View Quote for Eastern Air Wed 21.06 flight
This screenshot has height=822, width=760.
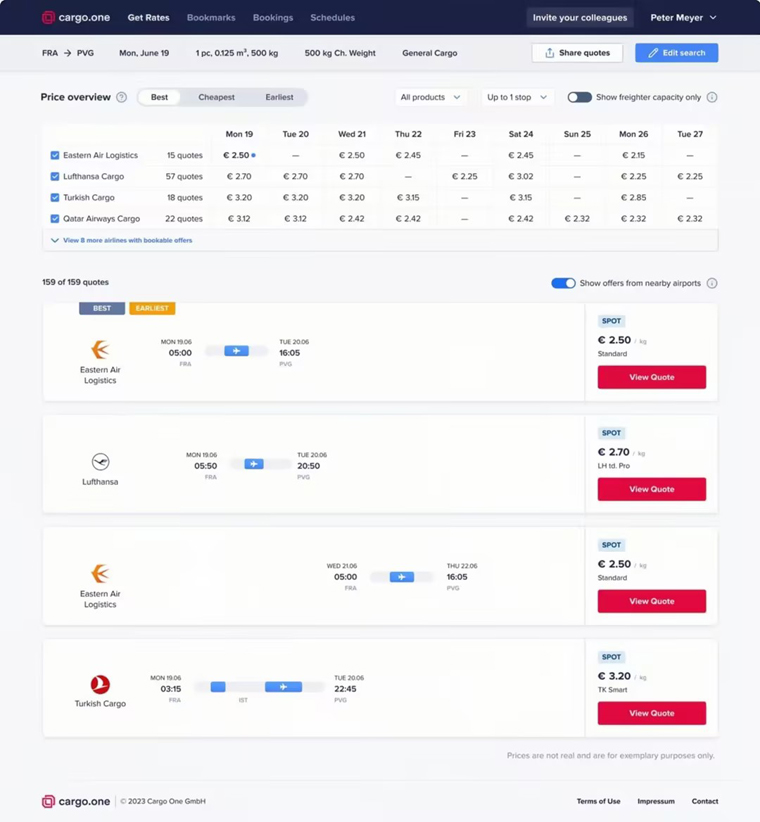click(x=652, y=601)
